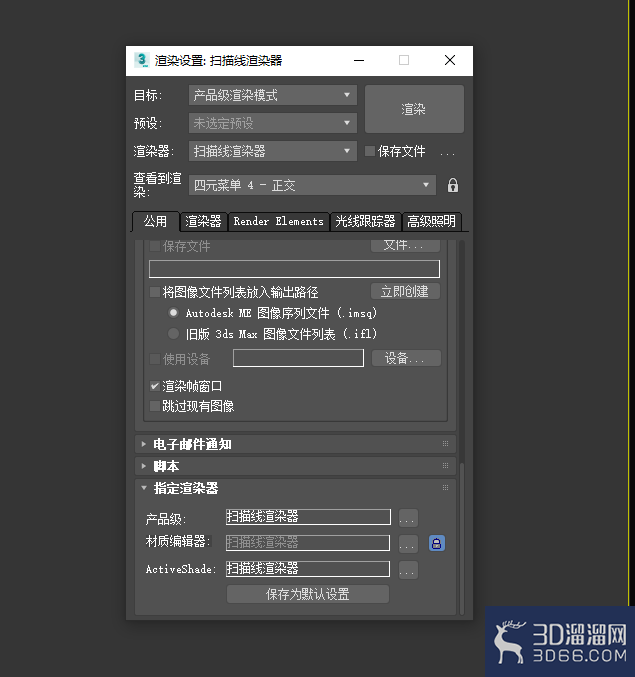Open the 渲染器 扫描线渲染器 dropdown

coord(273,151)
